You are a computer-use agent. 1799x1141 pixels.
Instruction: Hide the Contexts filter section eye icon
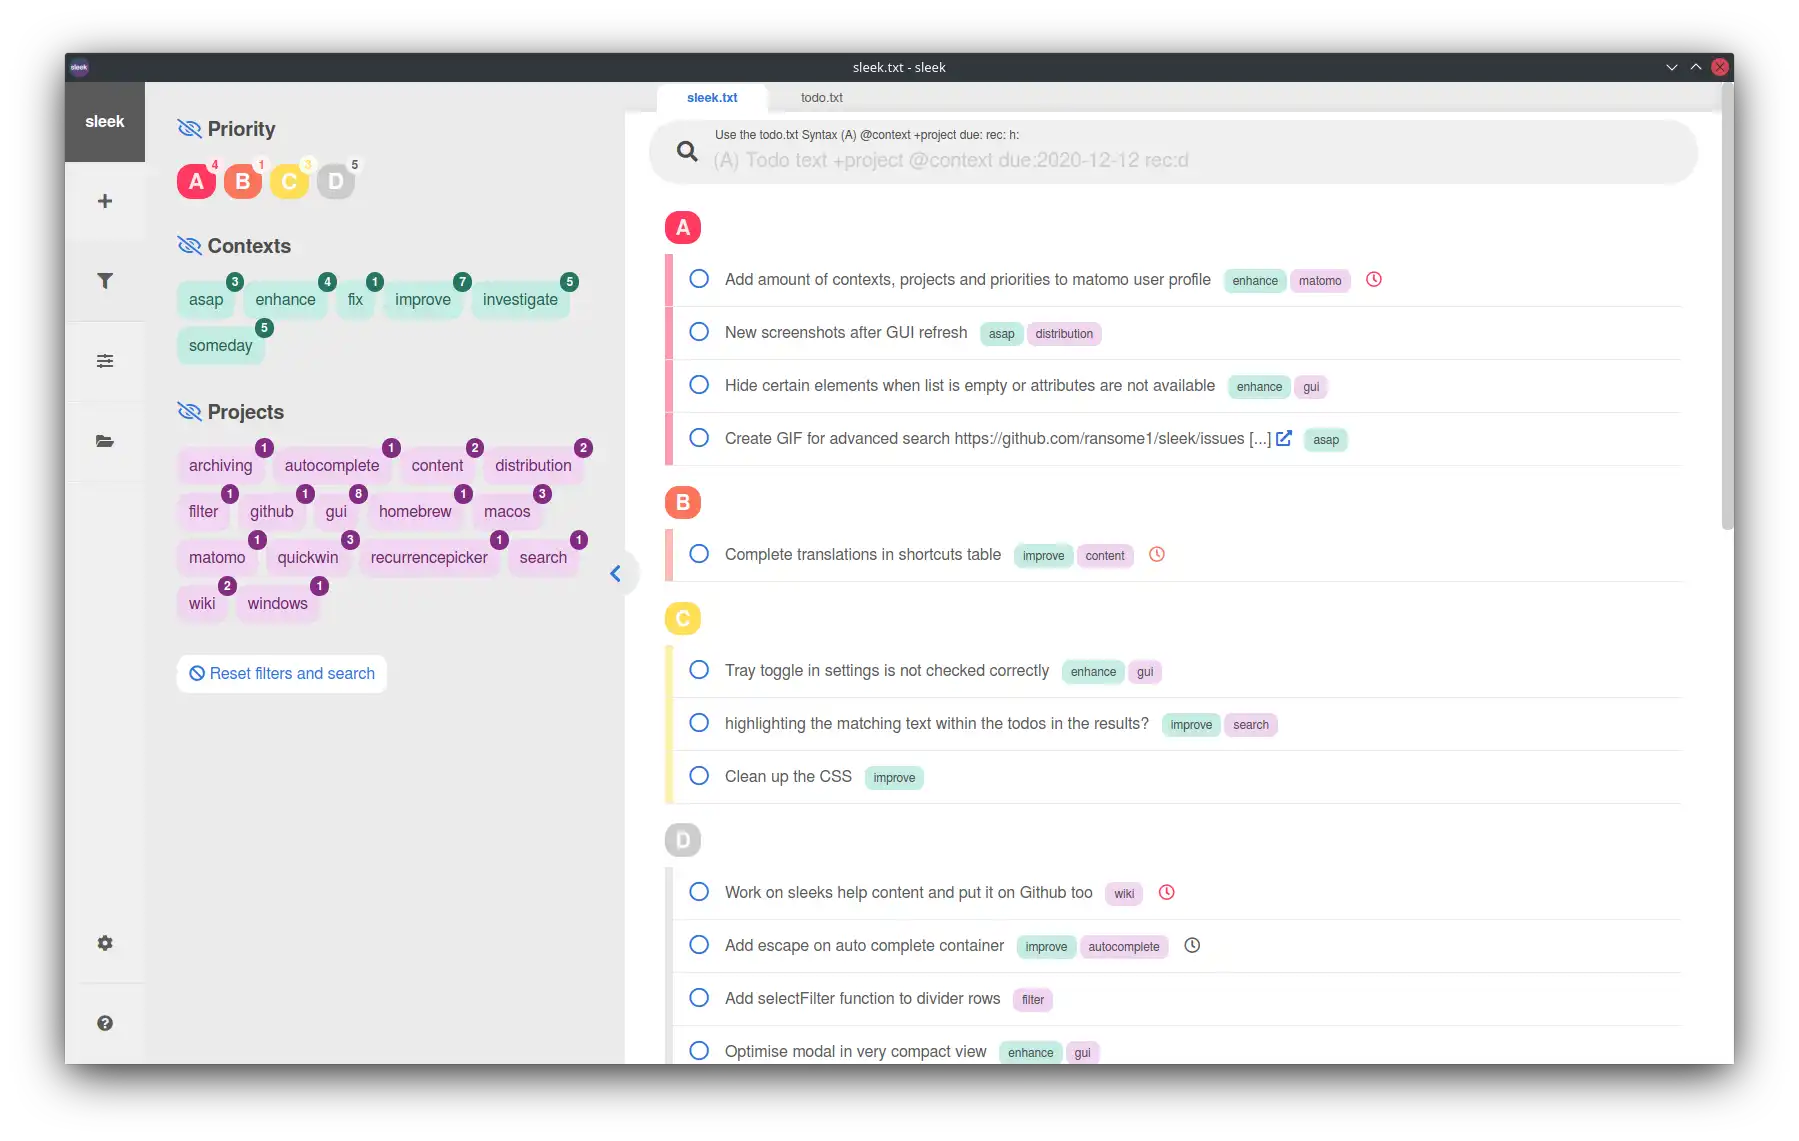[189, 246]
